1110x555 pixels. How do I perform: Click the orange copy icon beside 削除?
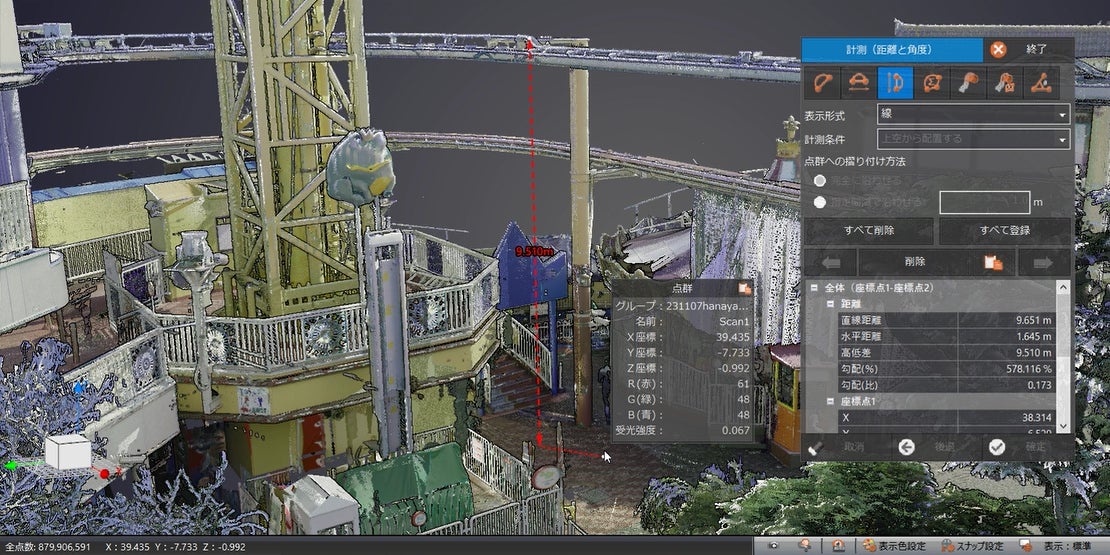(993, 262)
